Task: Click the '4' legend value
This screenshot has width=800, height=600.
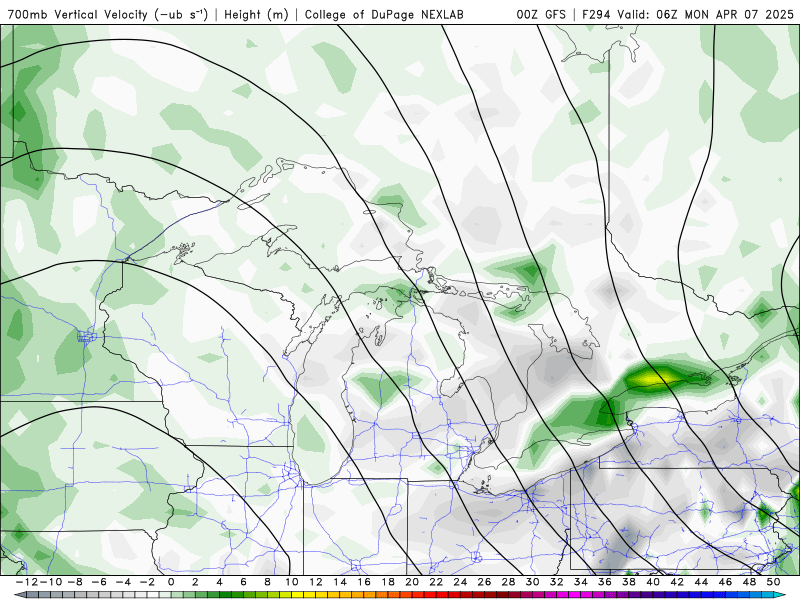Action: pos(219,582)
